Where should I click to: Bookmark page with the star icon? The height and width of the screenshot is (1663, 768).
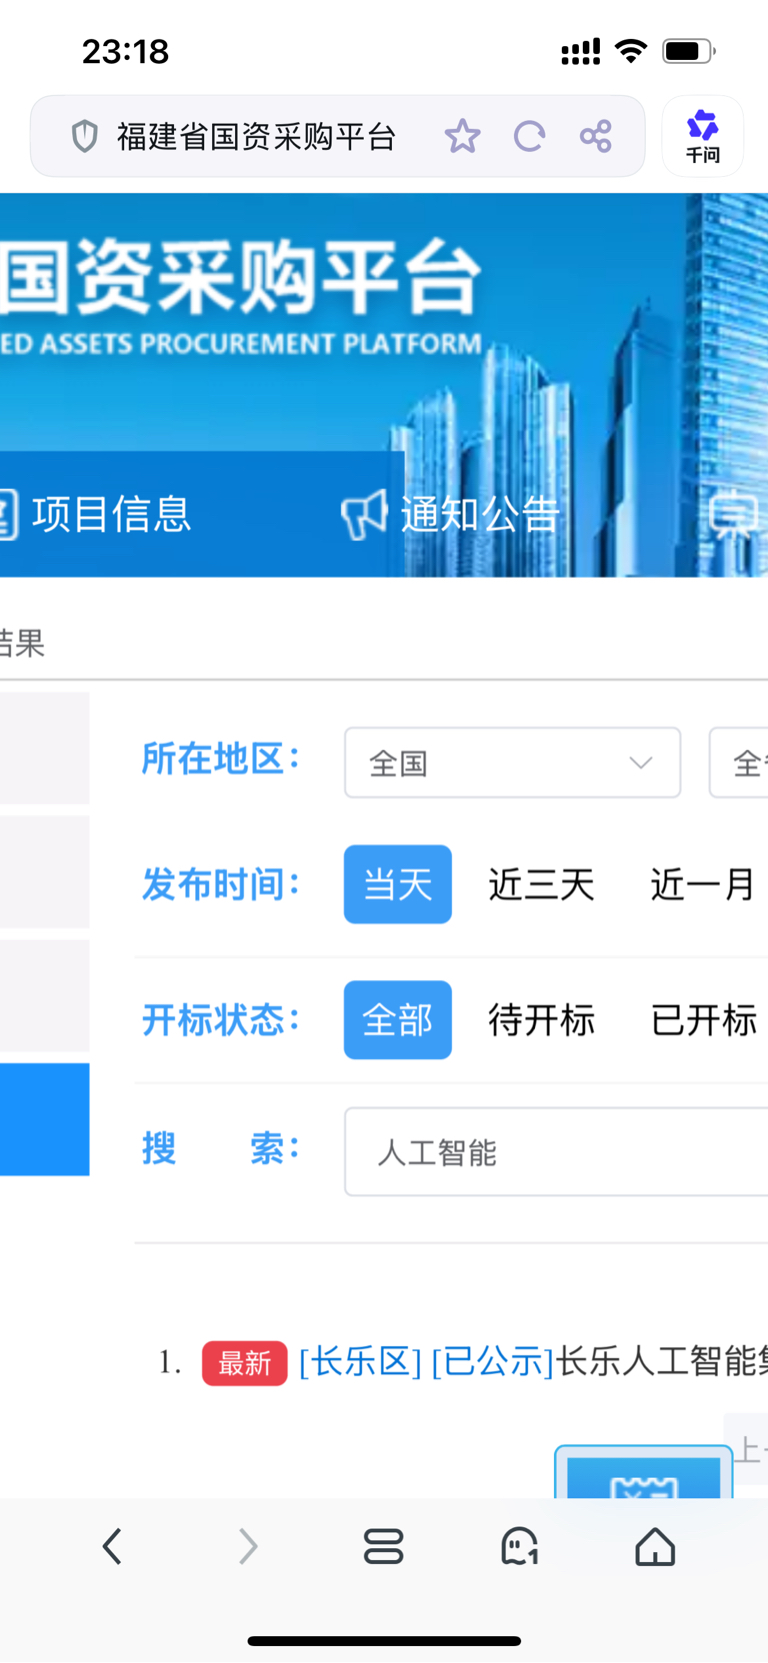pos(462,136)
